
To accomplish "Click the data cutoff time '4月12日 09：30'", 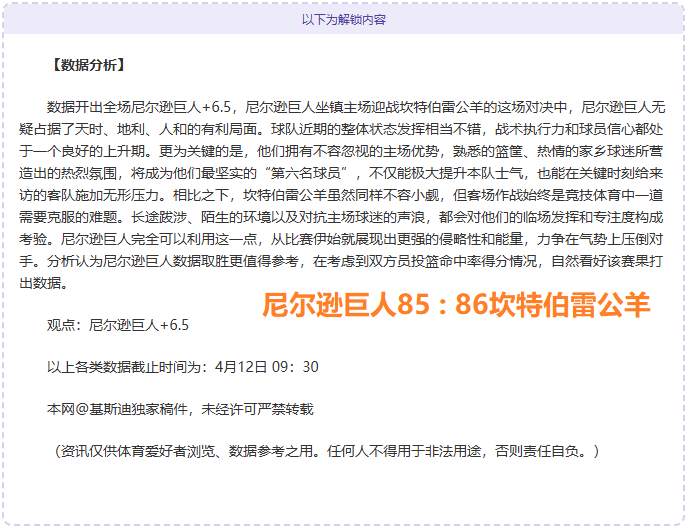I will pos(267,367).
